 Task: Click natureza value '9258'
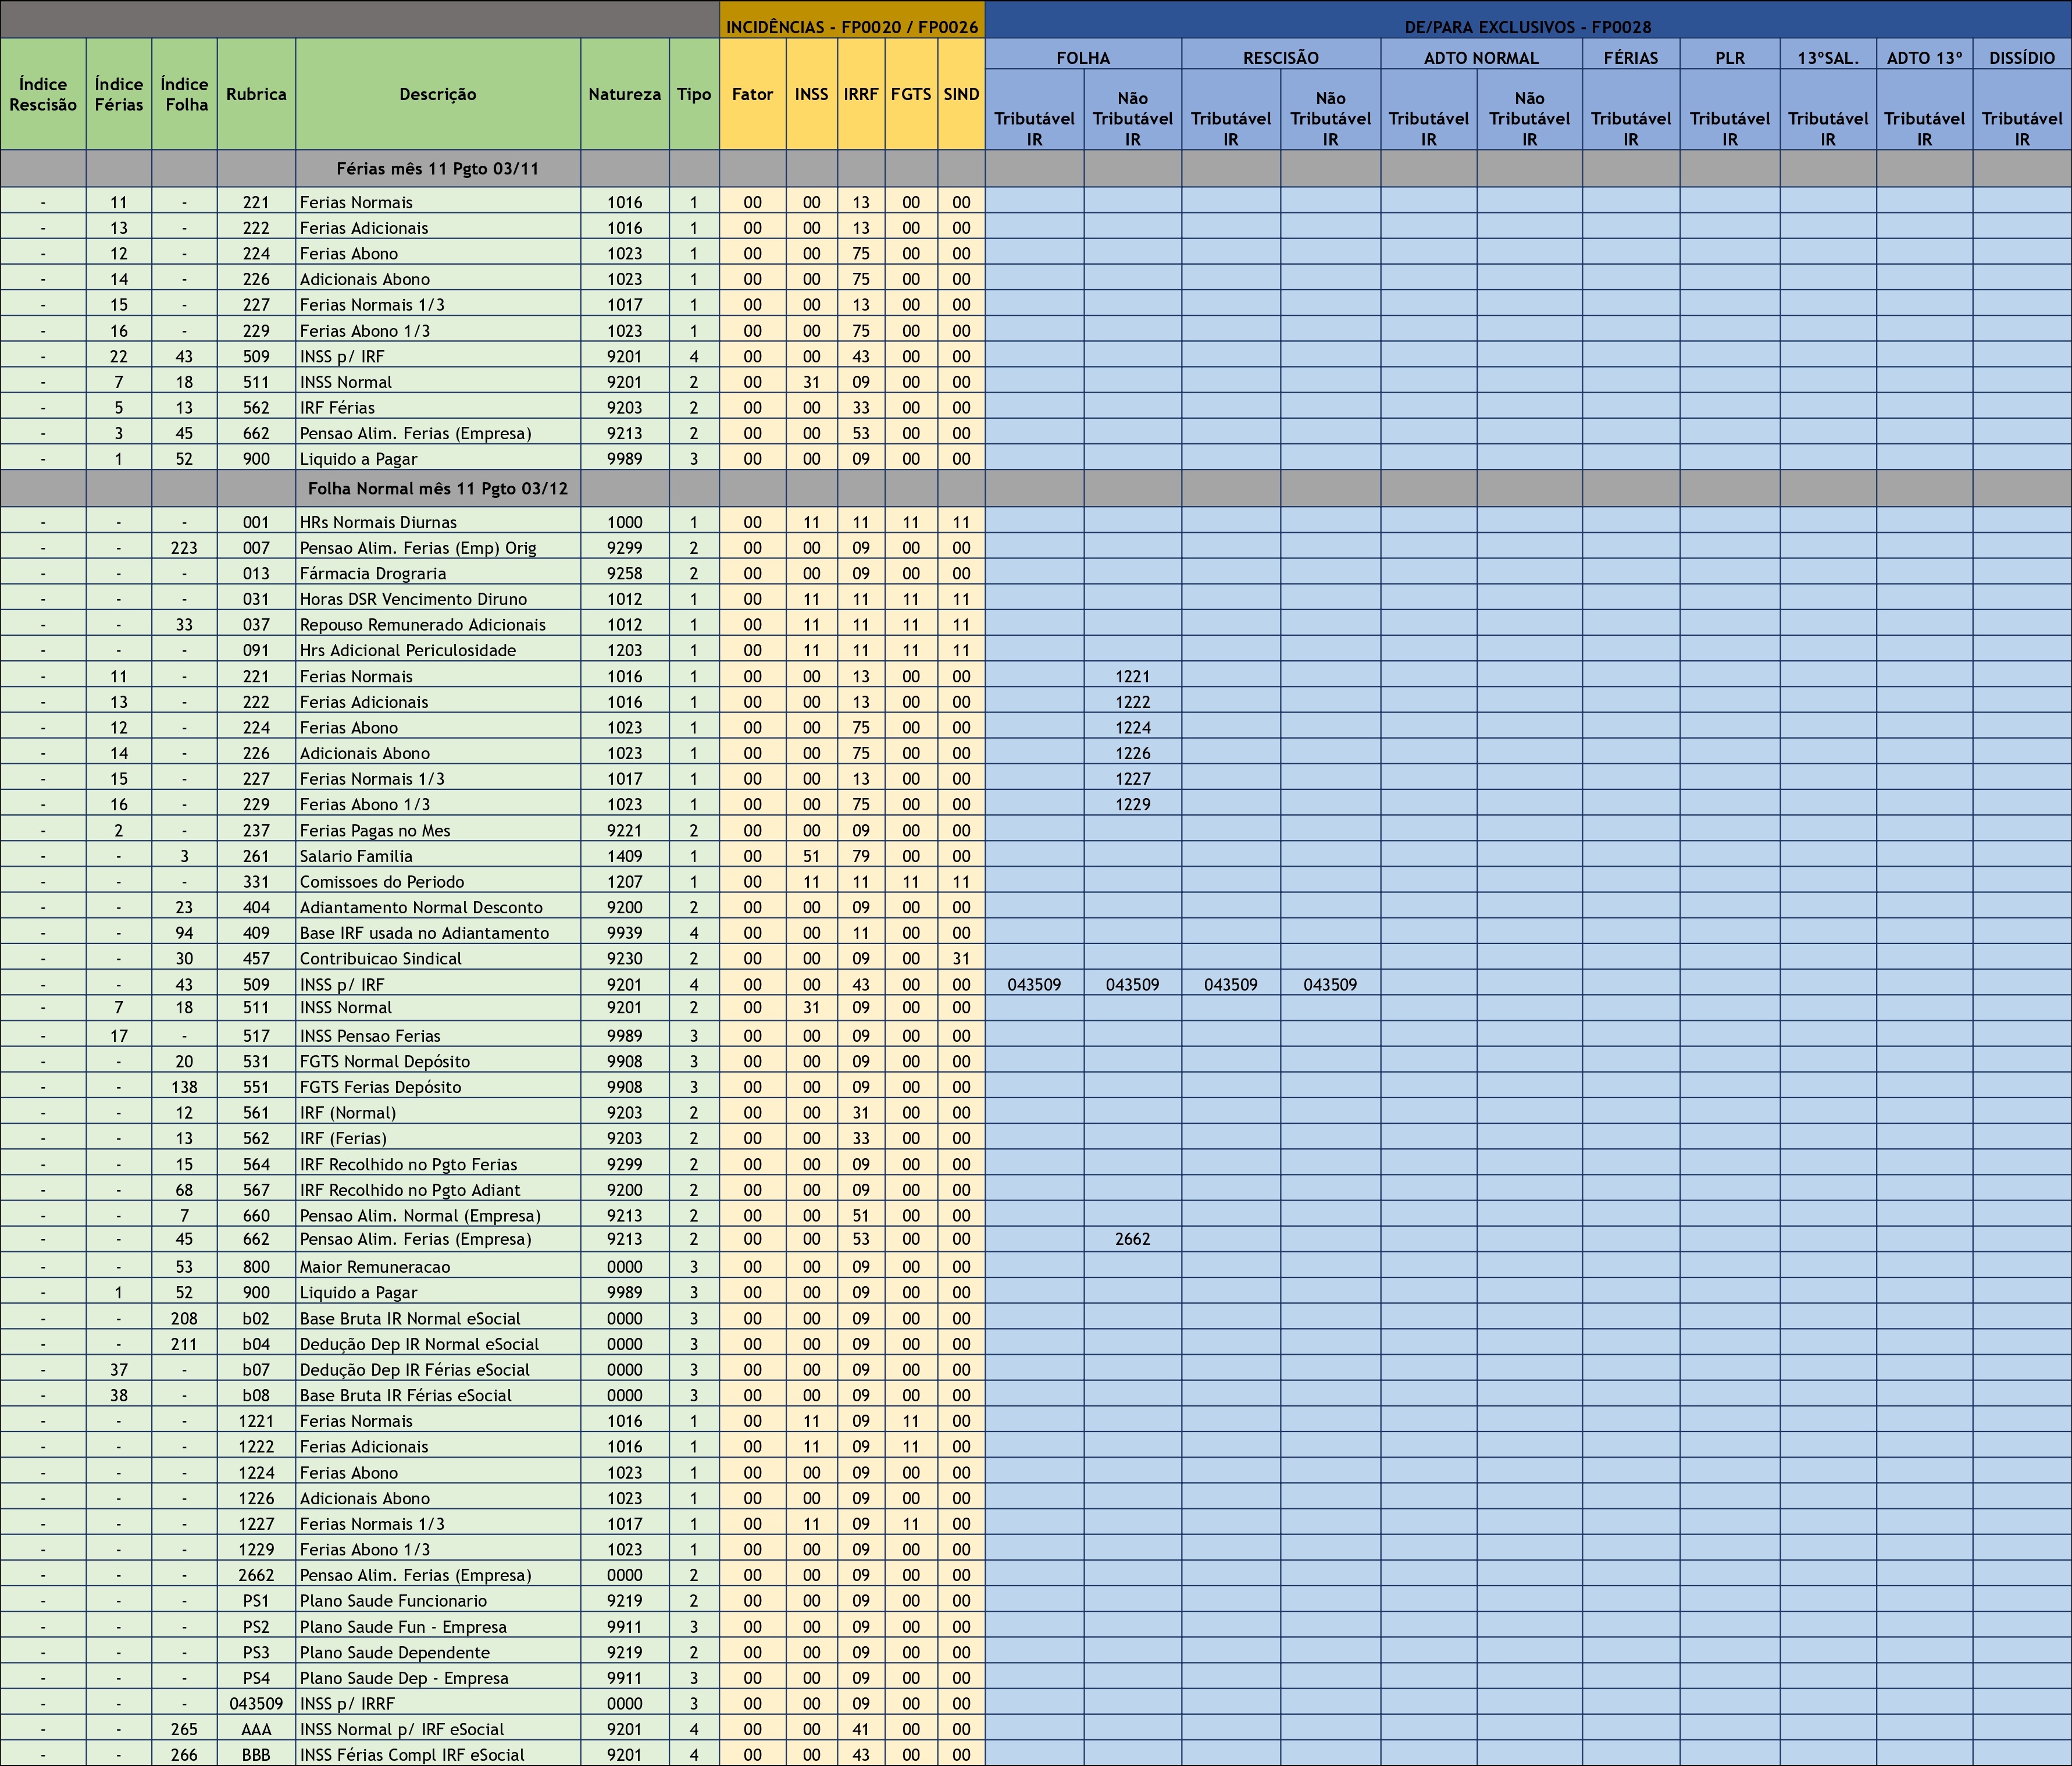625,573
